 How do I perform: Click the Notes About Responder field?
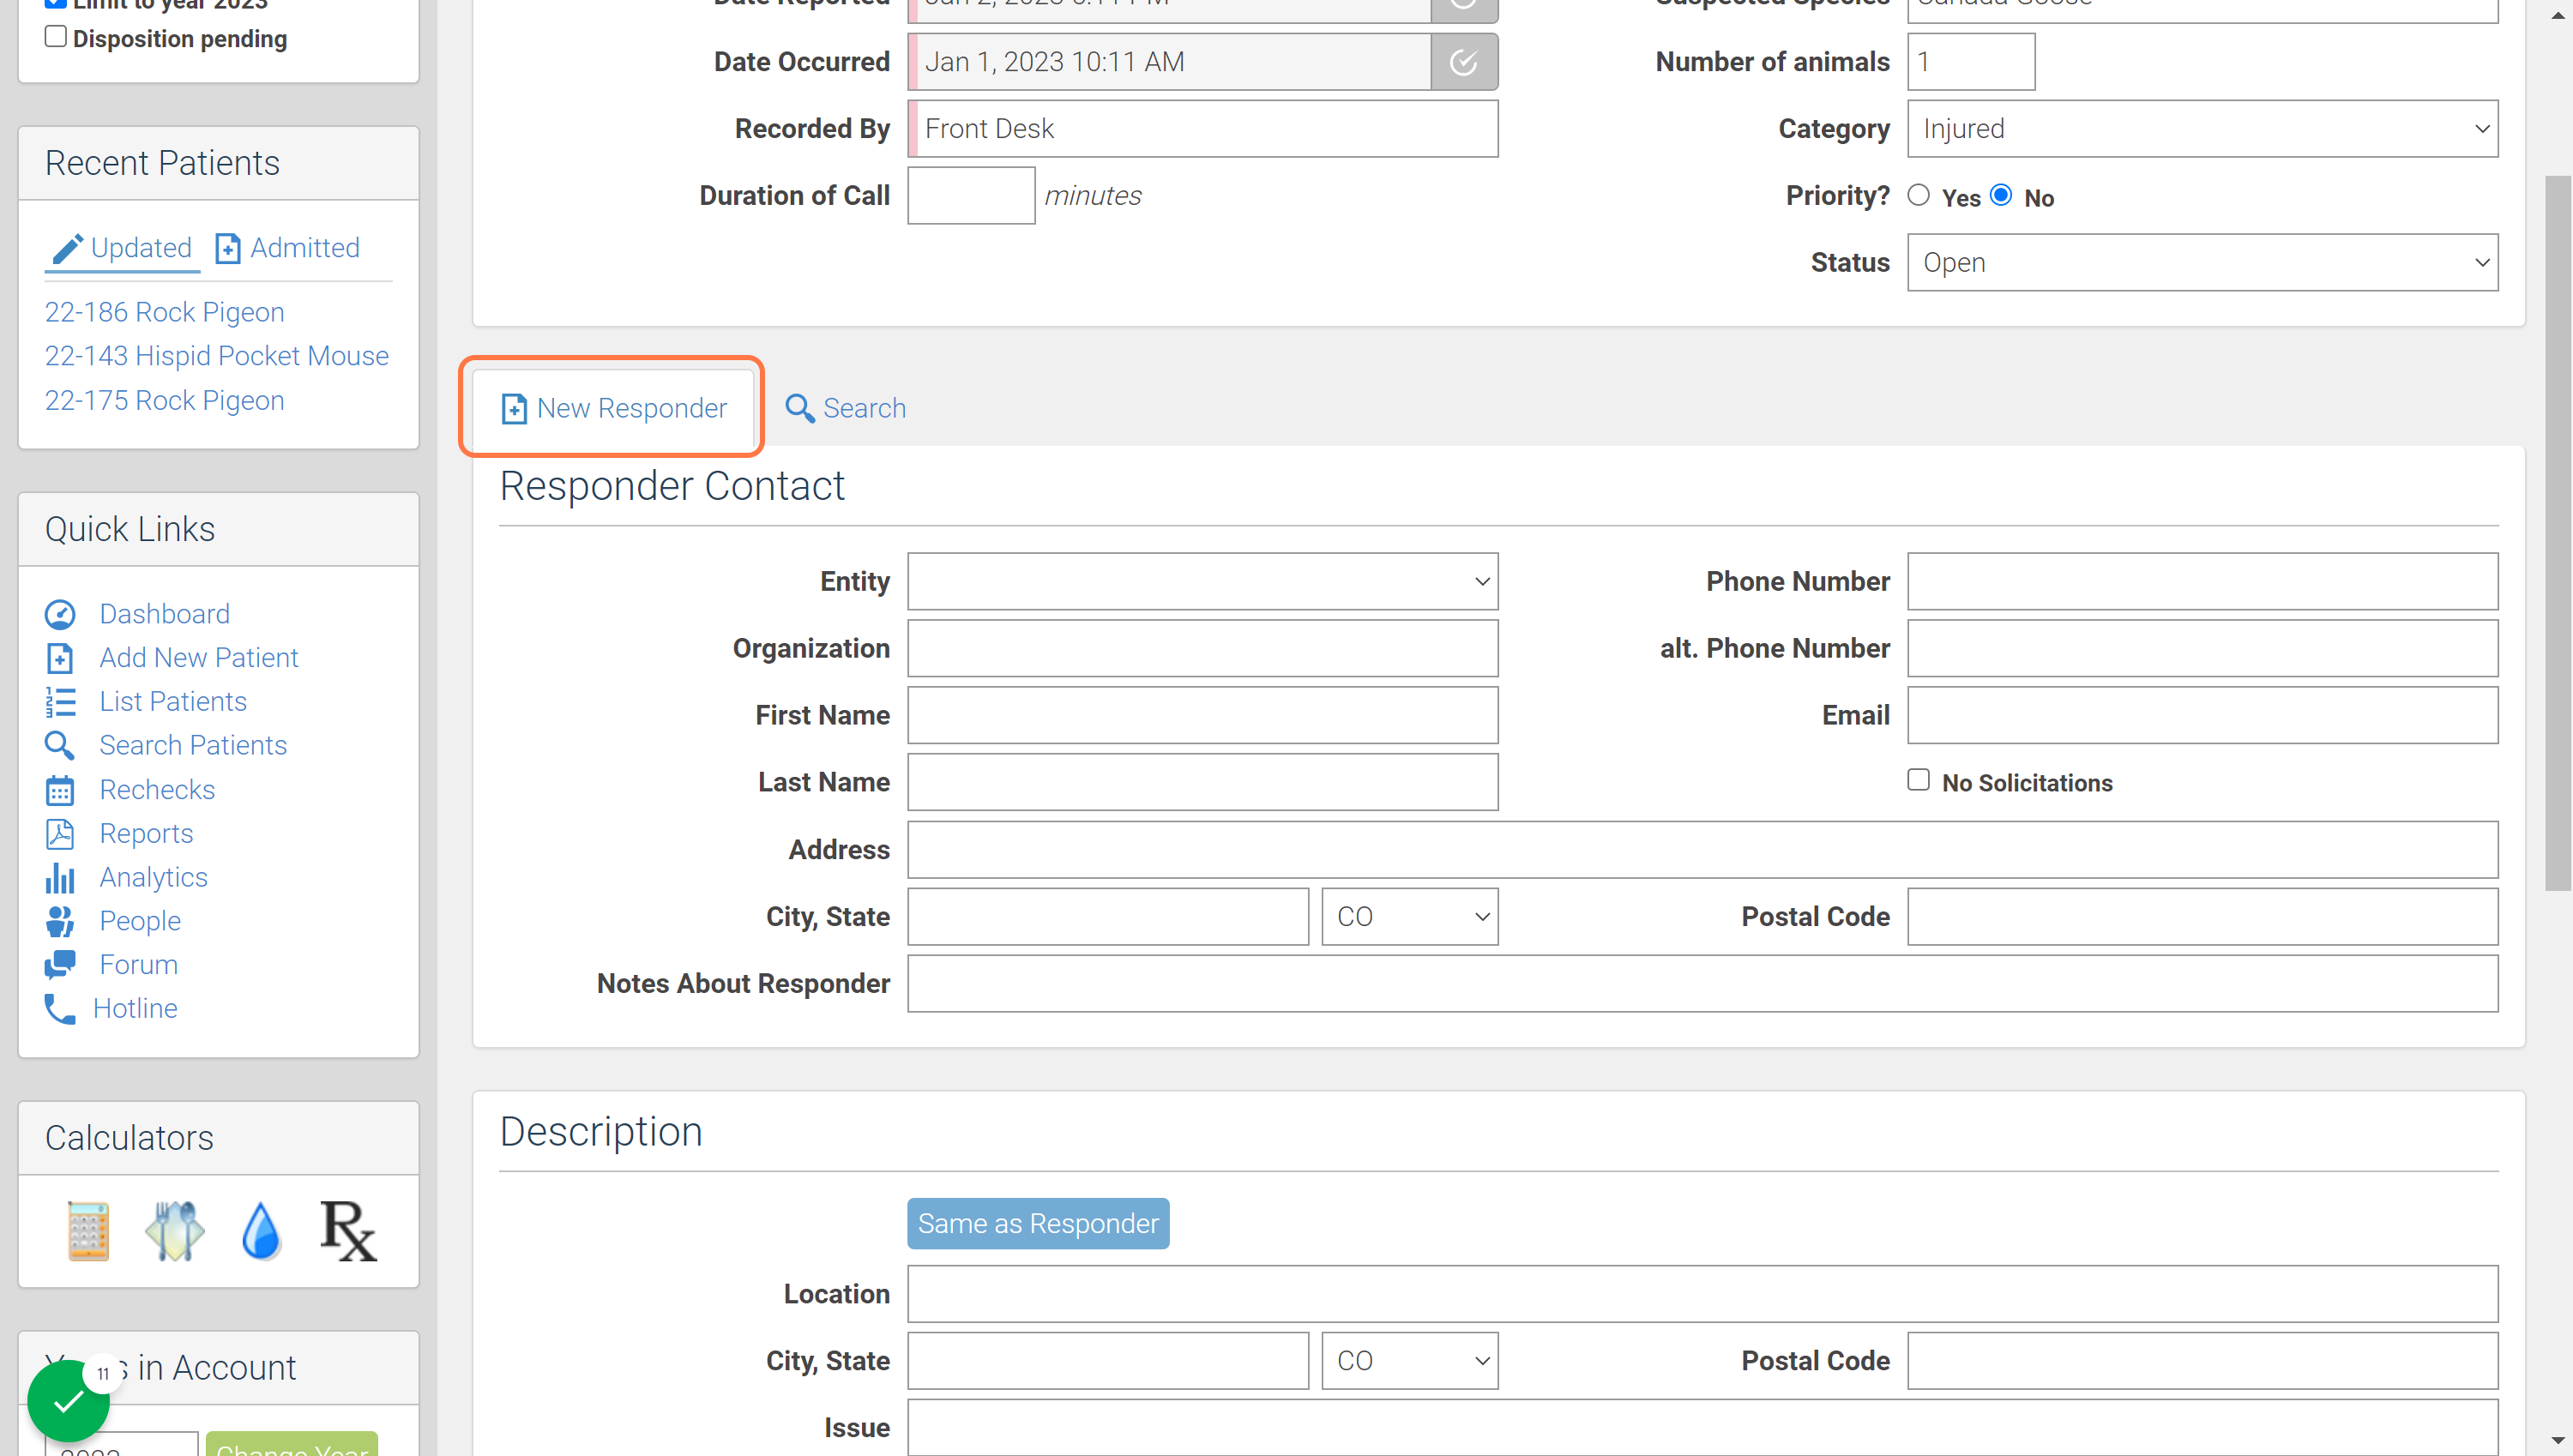coord(1702,984)
